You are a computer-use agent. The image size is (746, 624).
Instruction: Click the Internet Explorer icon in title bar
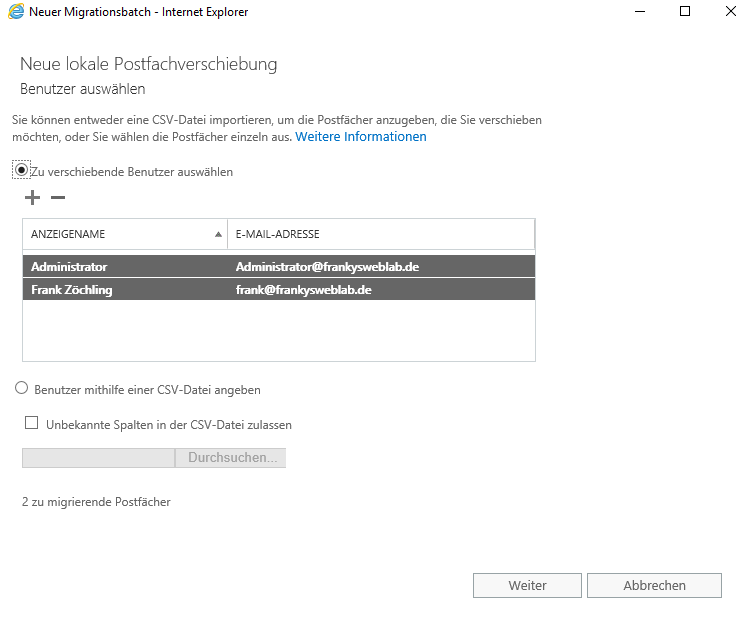pyautogui.click(x=16, y=12)
